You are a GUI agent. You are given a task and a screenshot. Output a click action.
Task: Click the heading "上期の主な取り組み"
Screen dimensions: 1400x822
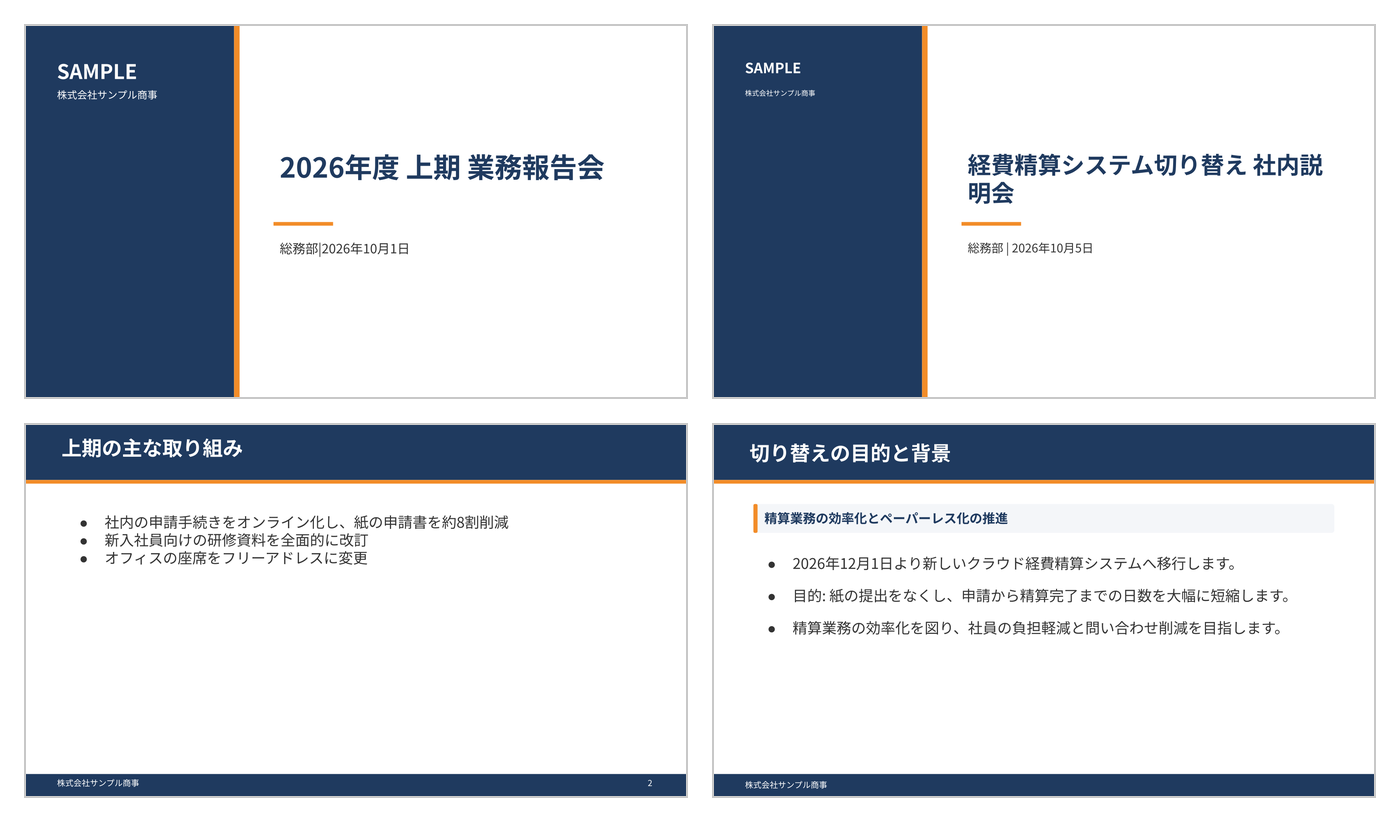click(x=152, y=449)
